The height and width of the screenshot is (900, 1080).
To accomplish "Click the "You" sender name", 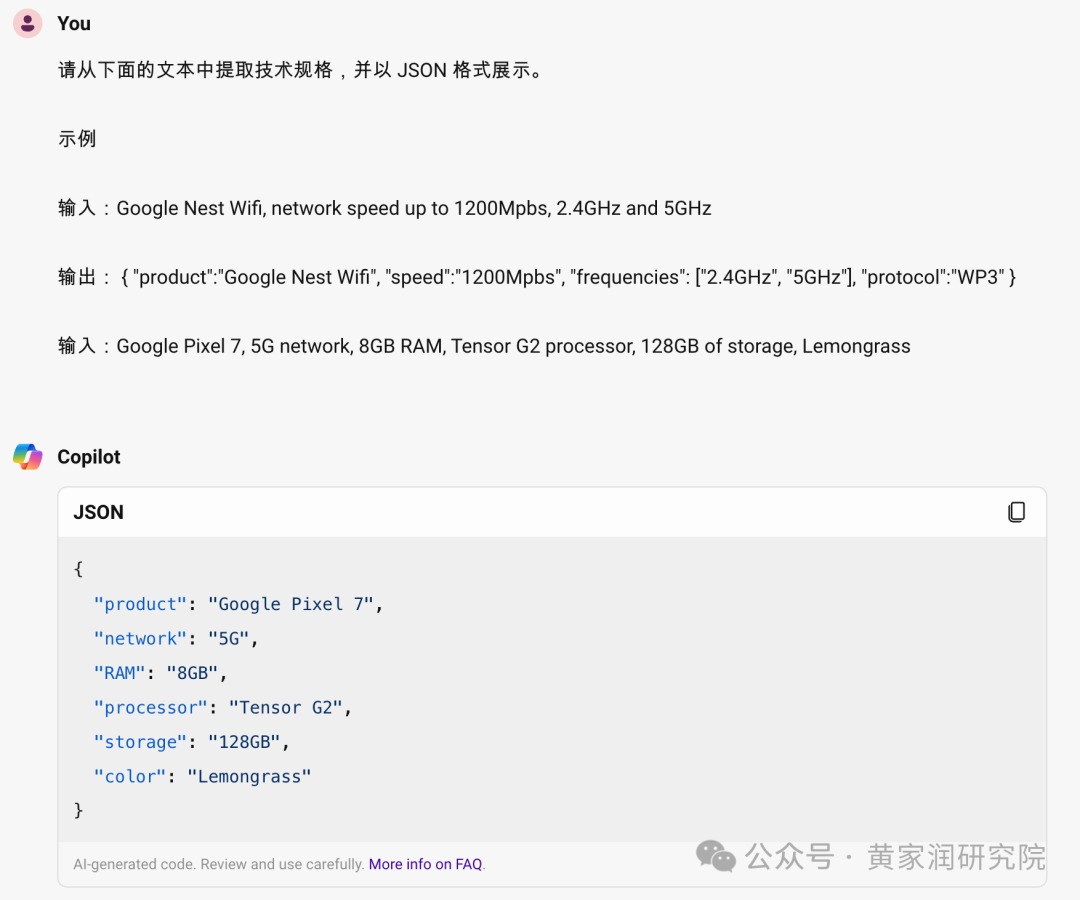I will click(x=74, y=23).
